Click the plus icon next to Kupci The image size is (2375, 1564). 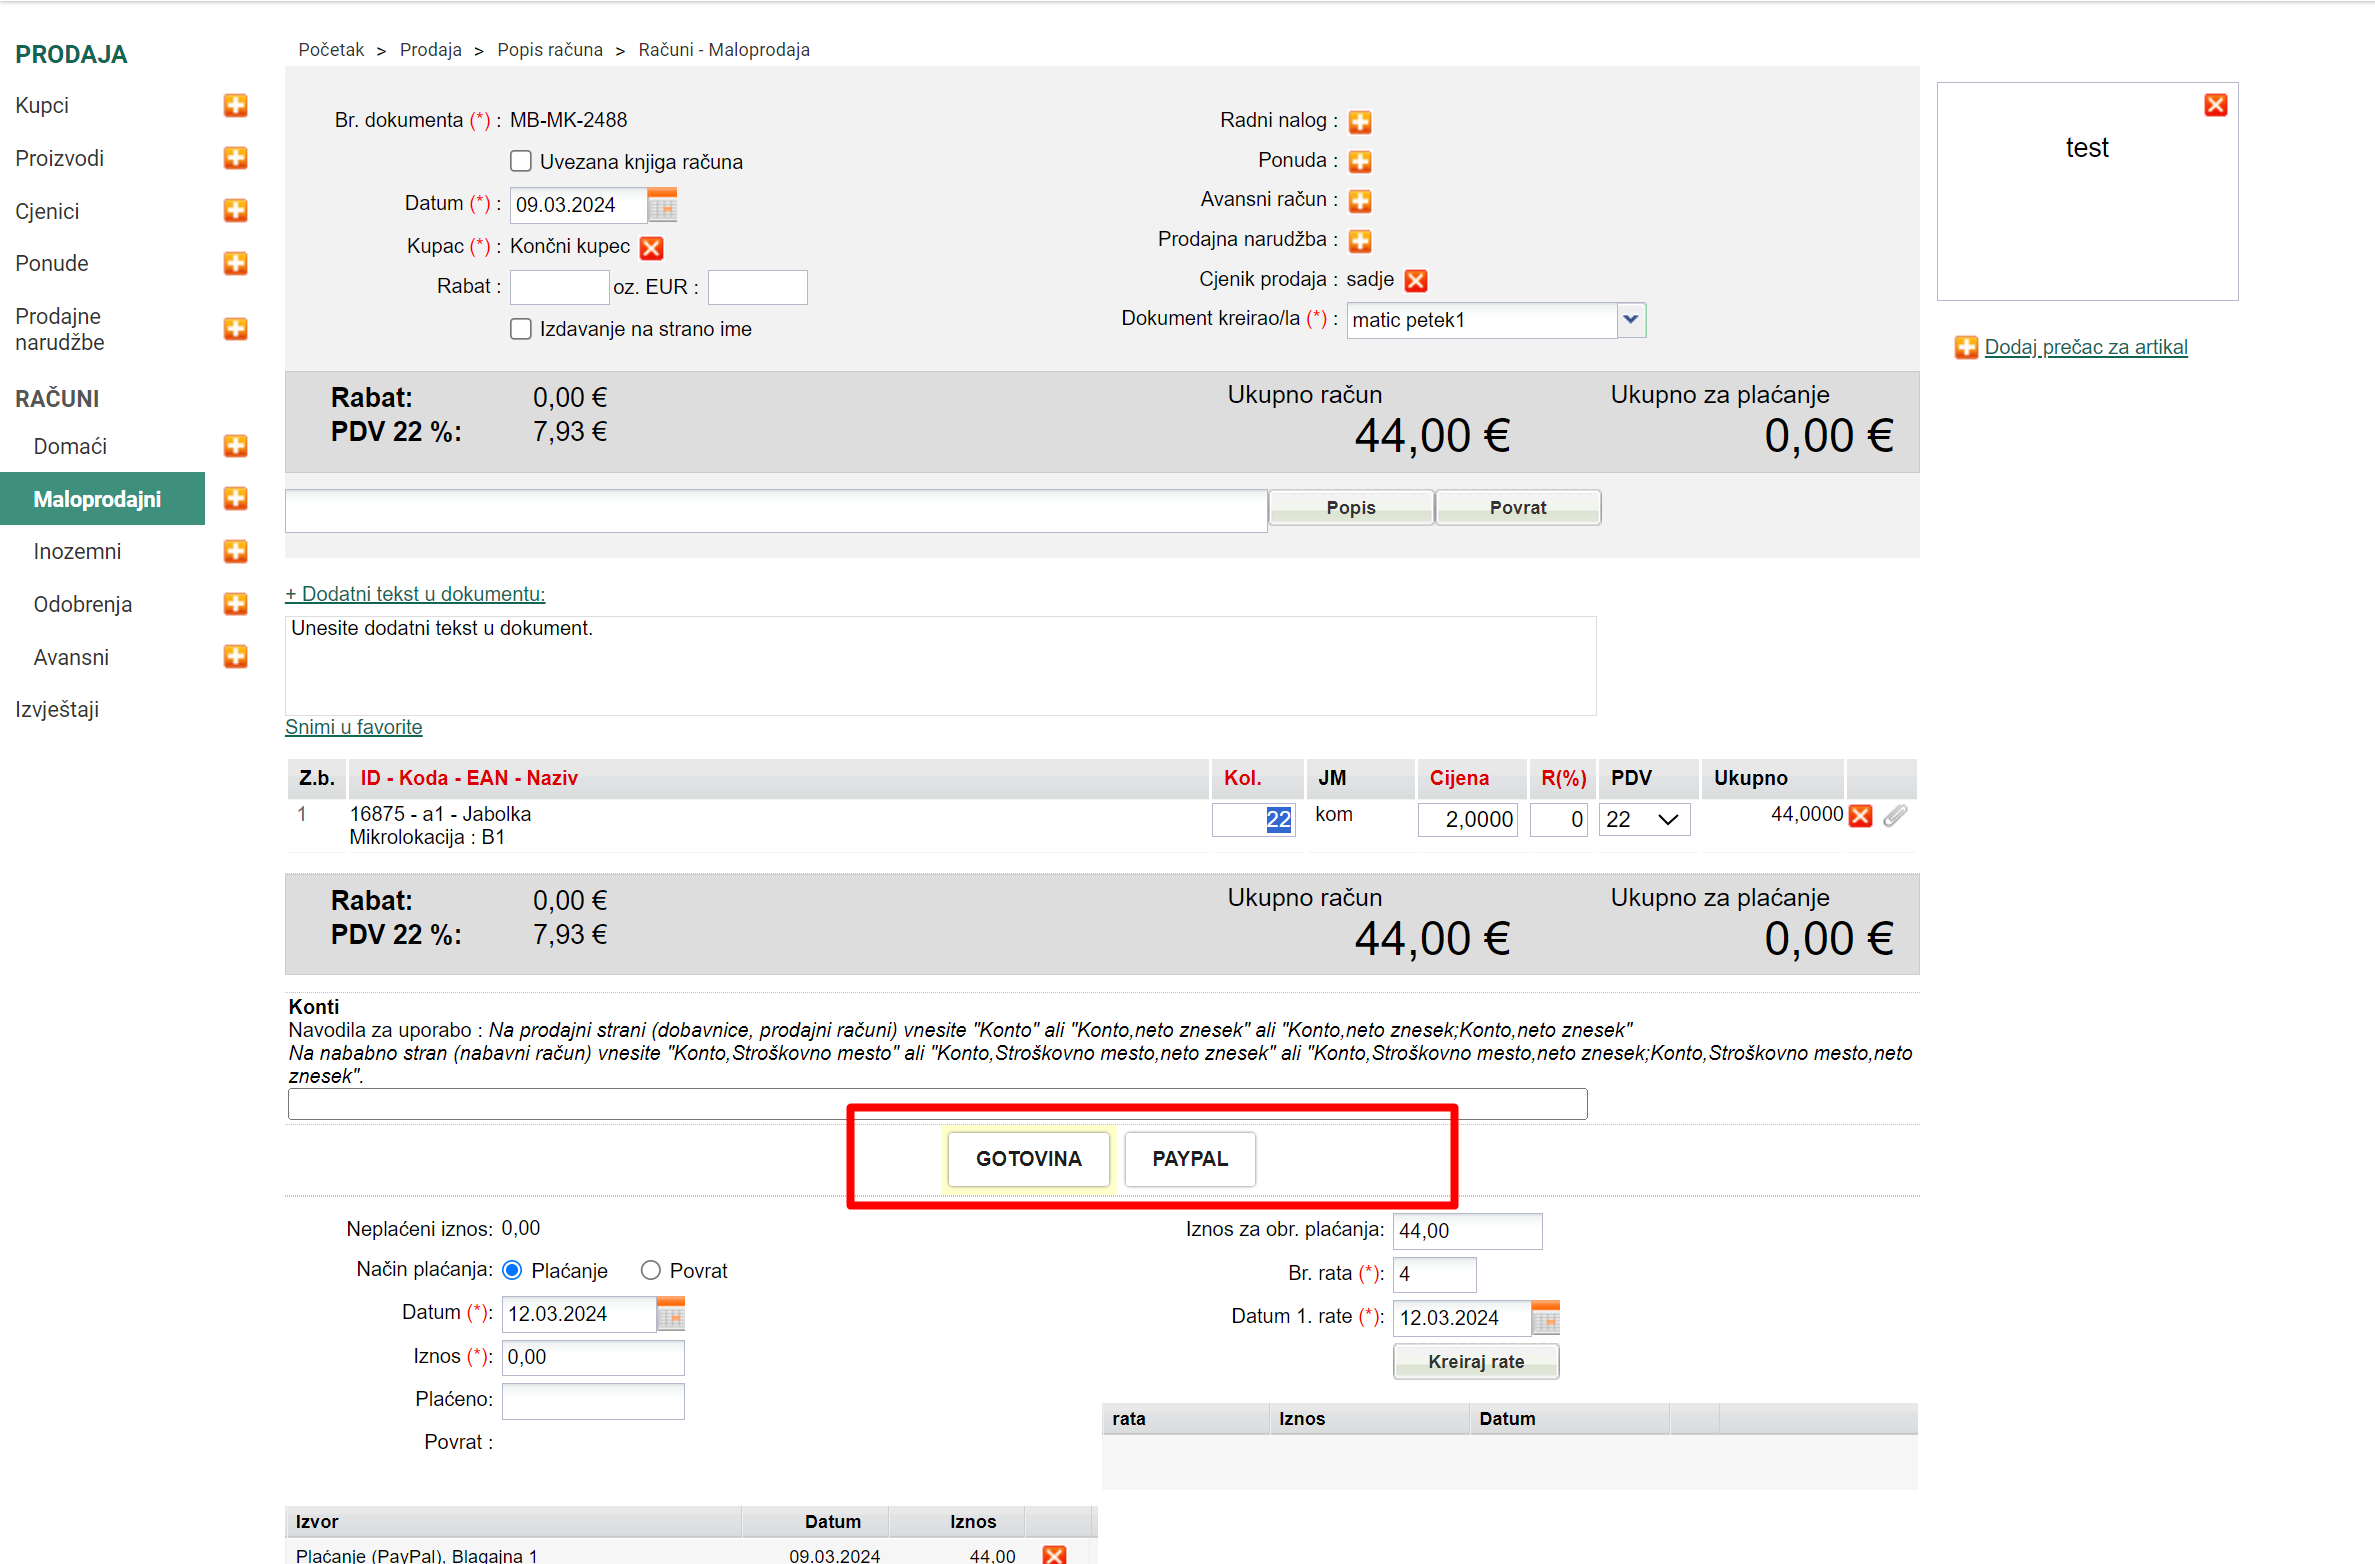pos(235,105)
